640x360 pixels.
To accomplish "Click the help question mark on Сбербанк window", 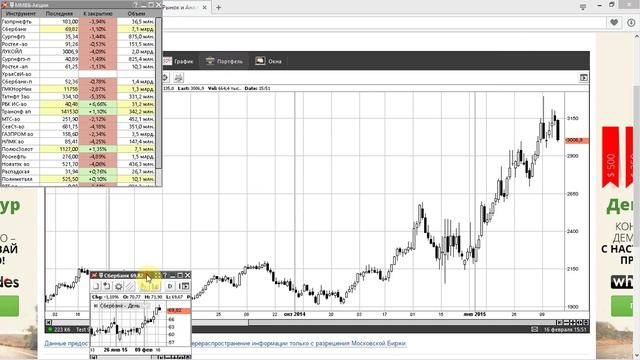I will pos(165,276).
